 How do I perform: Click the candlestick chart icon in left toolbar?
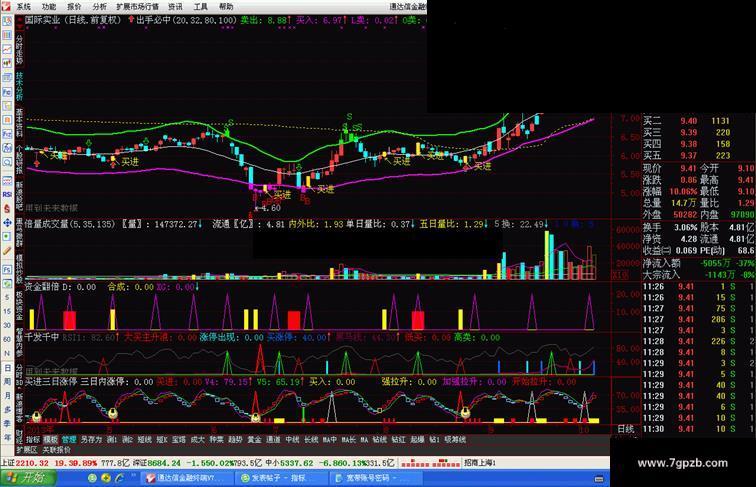(7, 63)
